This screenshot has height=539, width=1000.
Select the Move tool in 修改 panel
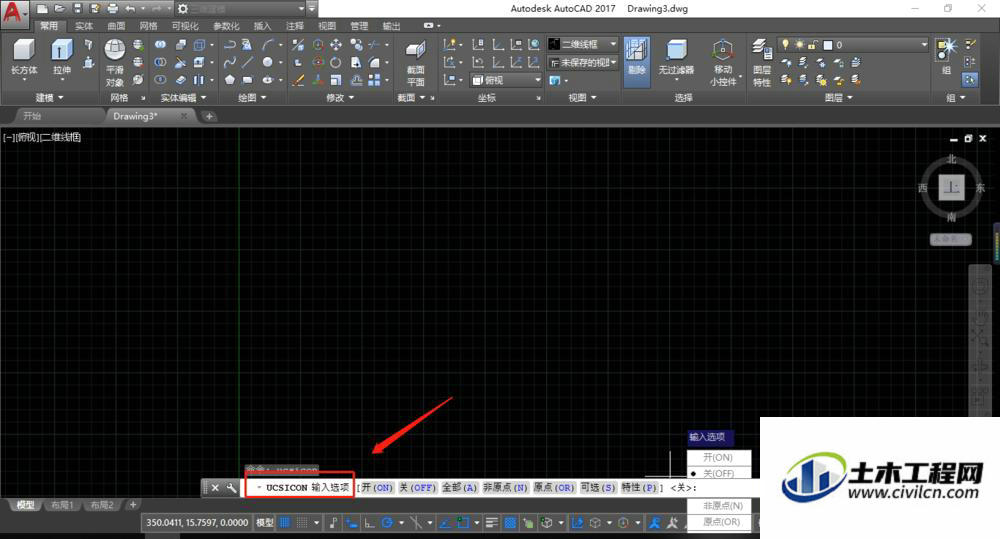(336, 45)
